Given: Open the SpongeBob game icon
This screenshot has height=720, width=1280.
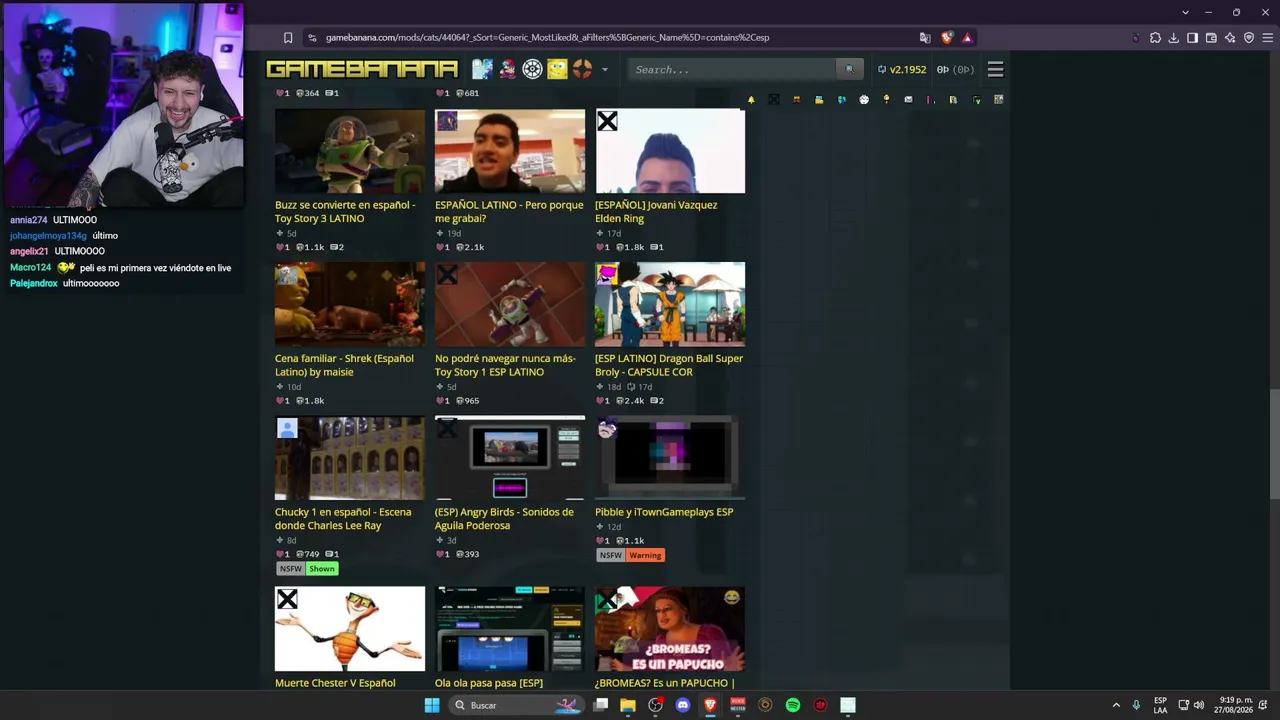Looking at the screenshot, I should 557,69.
